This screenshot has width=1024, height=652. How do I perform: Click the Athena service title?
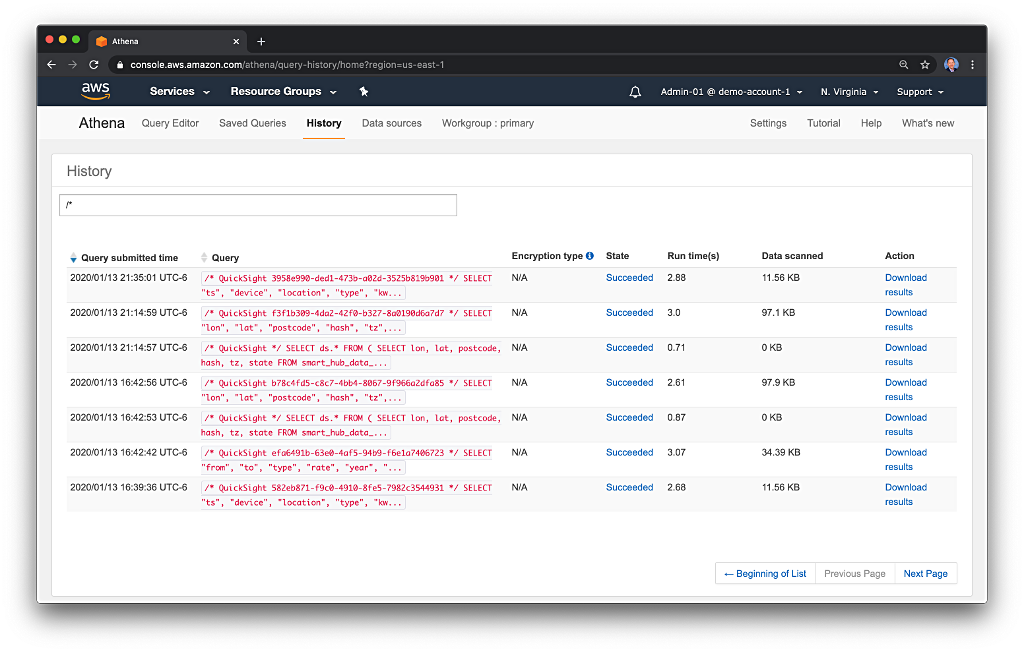[101, 123]
